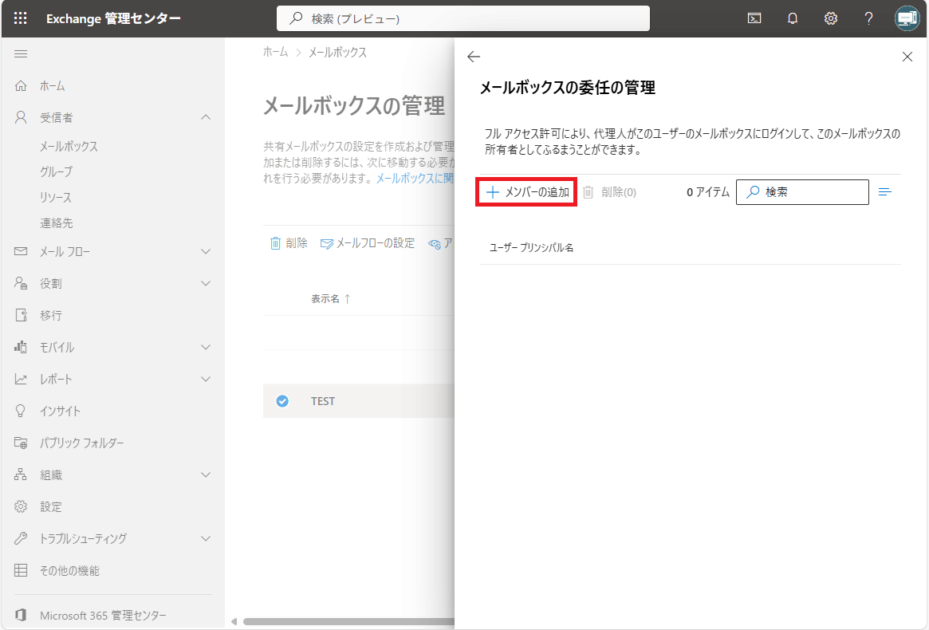
Task: Open the settings gear in top bar
Action: click(x=831, y=18)
